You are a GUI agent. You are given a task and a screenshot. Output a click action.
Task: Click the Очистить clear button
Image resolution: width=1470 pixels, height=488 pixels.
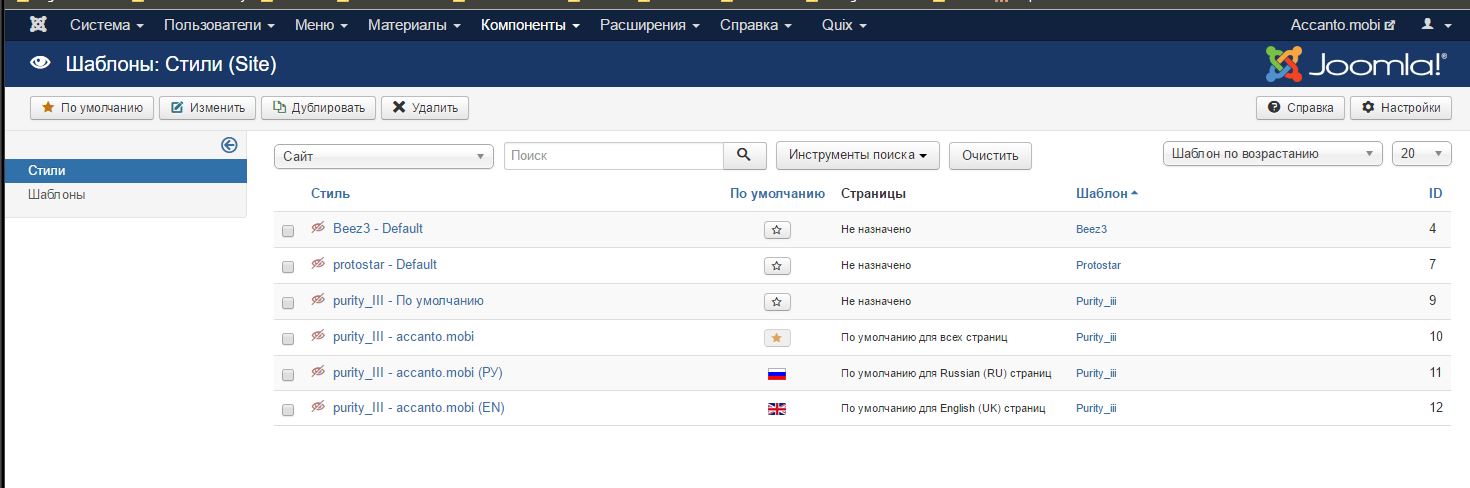(x=990, y=155)
